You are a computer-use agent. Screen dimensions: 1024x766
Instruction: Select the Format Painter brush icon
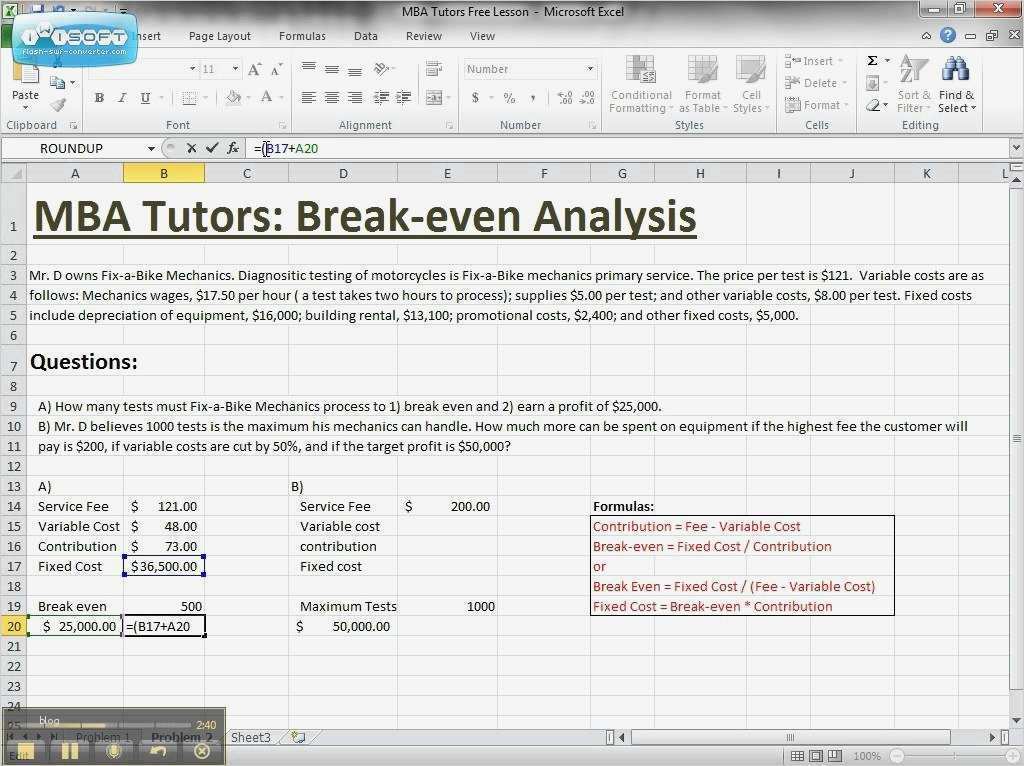tap(58, 104)
